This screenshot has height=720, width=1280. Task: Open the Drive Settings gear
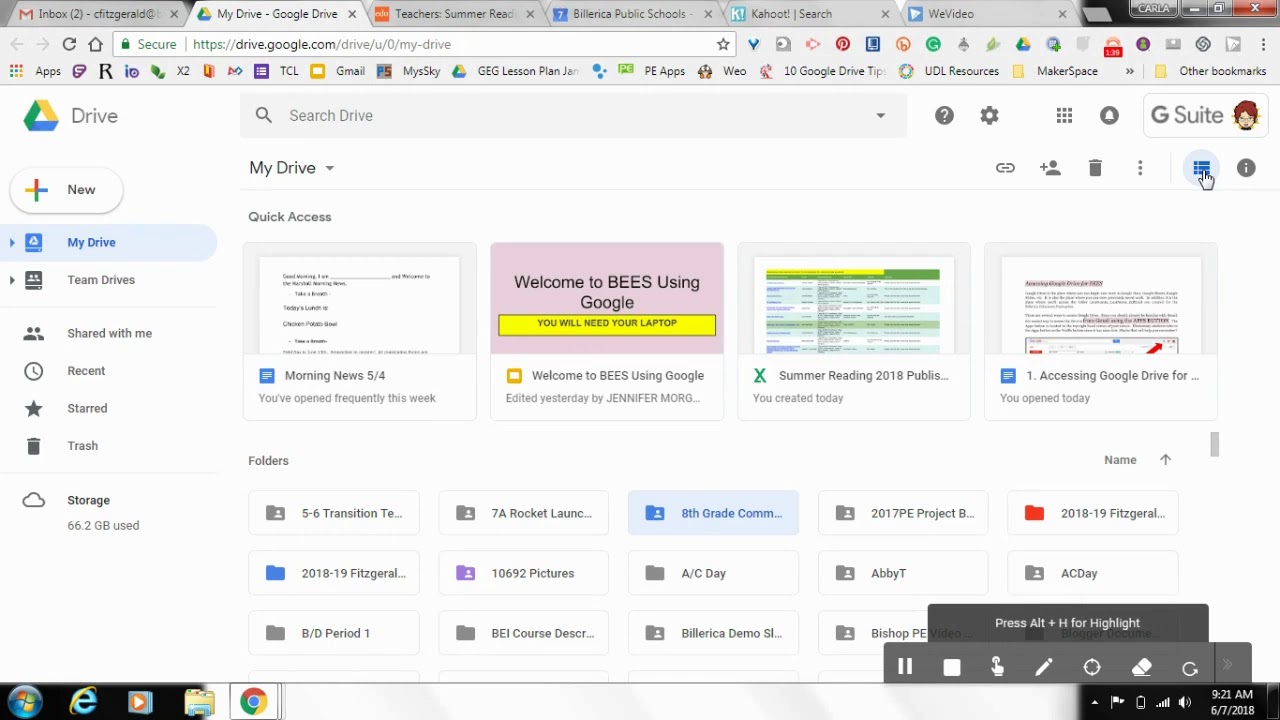coord(989,116)
